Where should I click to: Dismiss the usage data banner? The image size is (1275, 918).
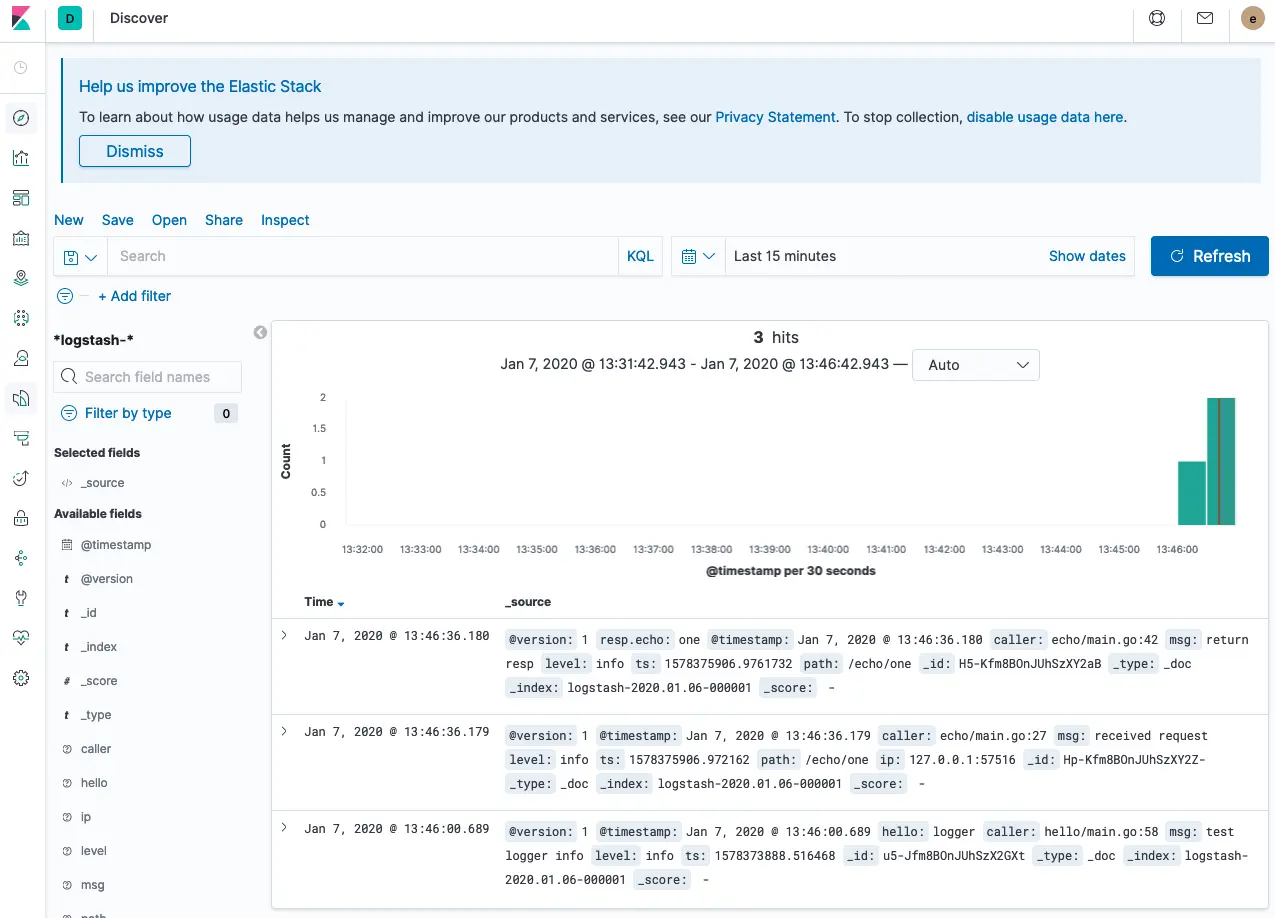point(135,151)
